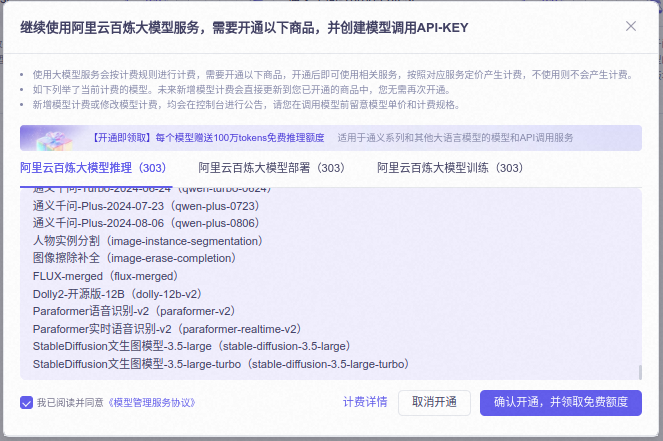Image resolution: width=663 pixels, height=441 pixels.
Task: Open the 模型管理服务协议 link
Action: click(x=151, y=403)
